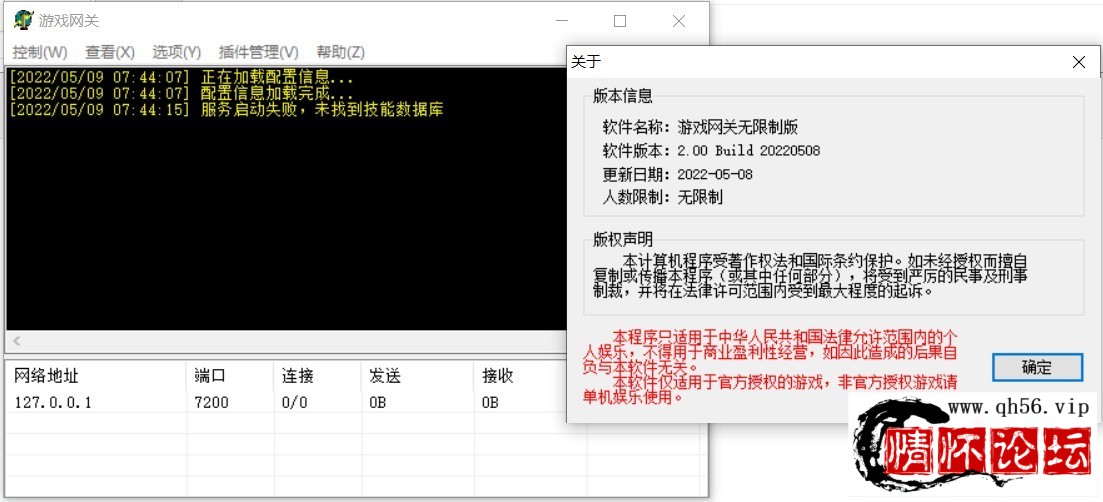Click the 软件版本 2.00 Build 20220508 text
Image resolution: width=1103 pixels, height=502 pixels.
(710, 150)
